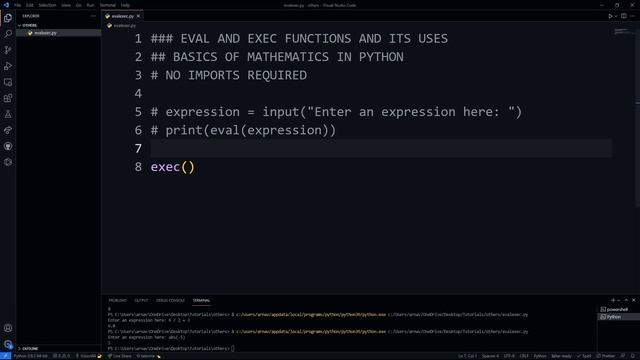Maximize the terminal panel with caret icon
Screen dimensions: 640x360
pos(626,300)
